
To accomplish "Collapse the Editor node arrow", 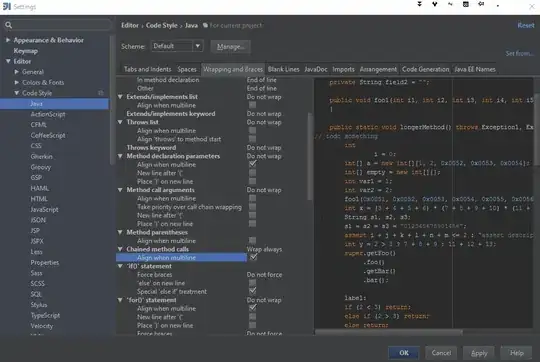I will tap(8, 61).
